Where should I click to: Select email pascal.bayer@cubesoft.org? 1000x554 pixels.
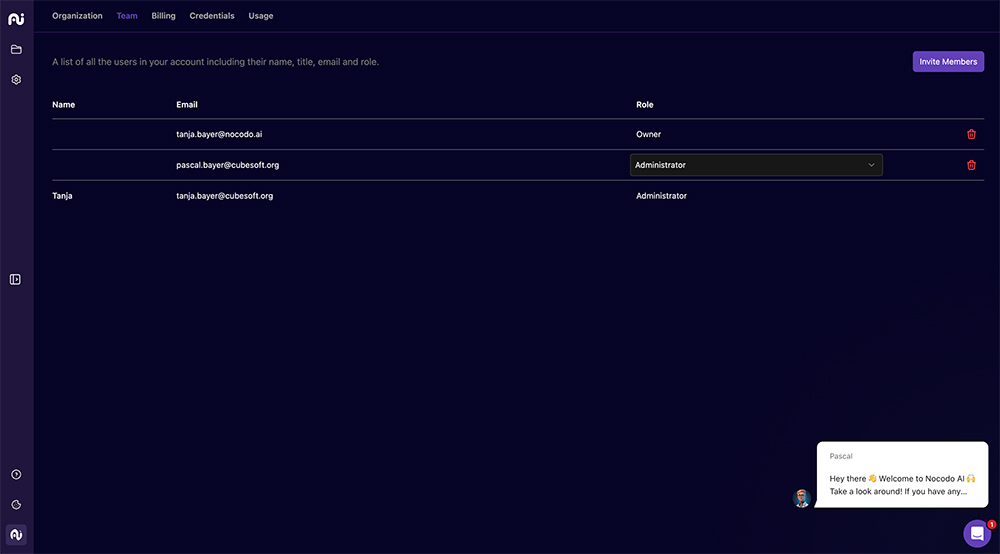[228, 165]
